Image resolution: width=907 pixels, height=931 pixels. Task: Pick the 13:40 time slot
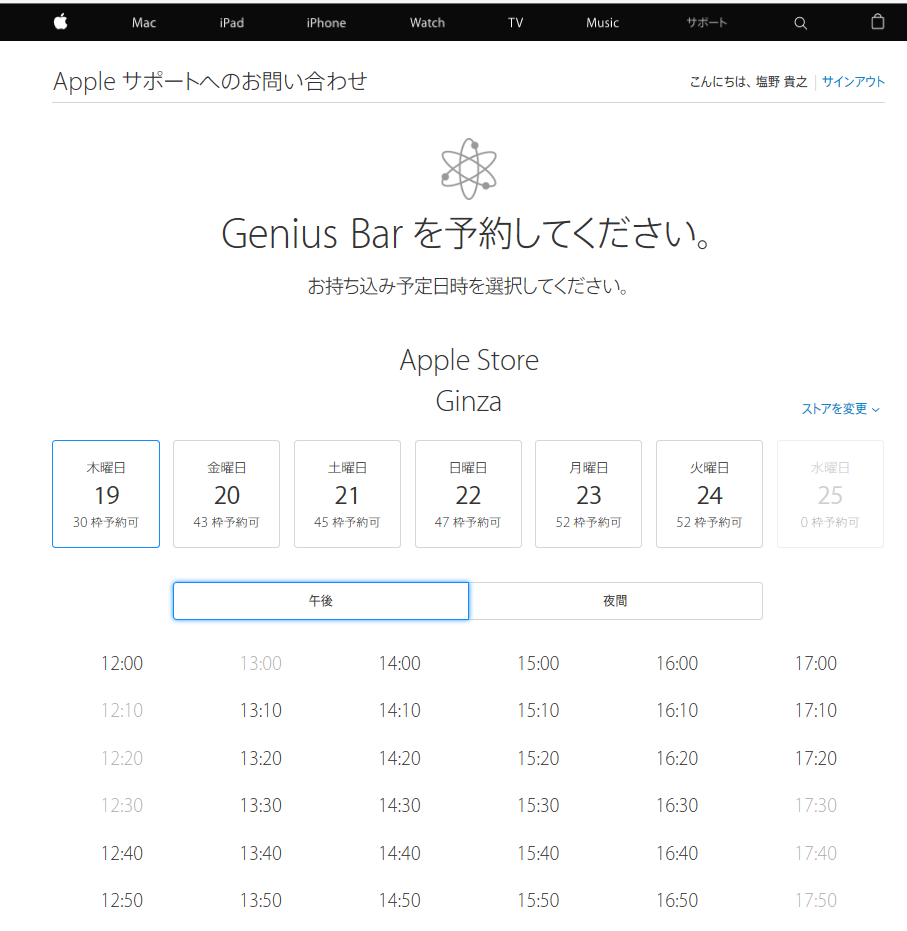tap(261, 853)
